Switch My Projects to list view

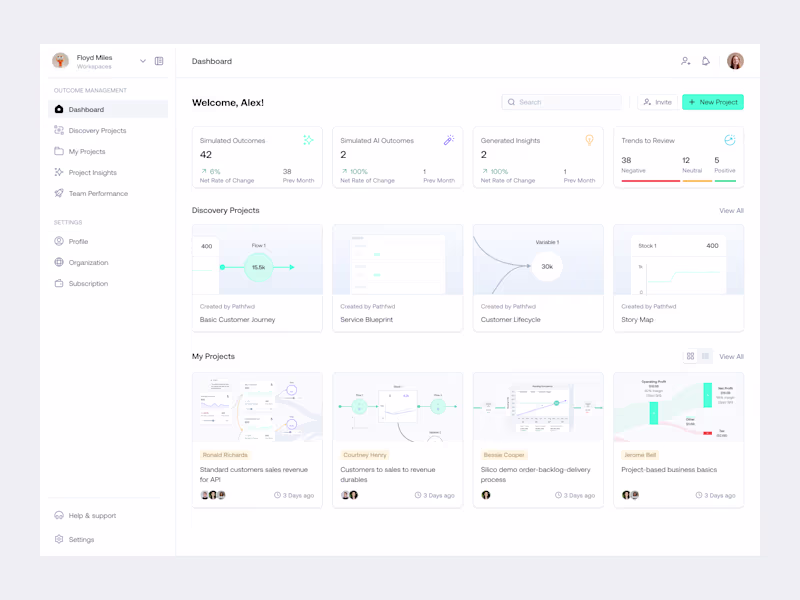coord(707,356)
